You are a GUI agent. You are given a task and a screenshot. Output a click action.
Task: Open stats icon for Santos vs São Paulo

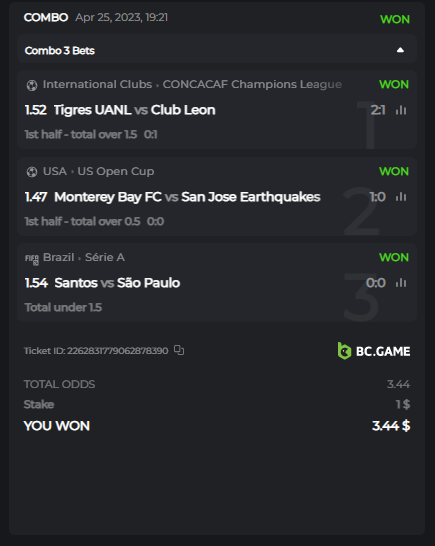click(401, 282)
